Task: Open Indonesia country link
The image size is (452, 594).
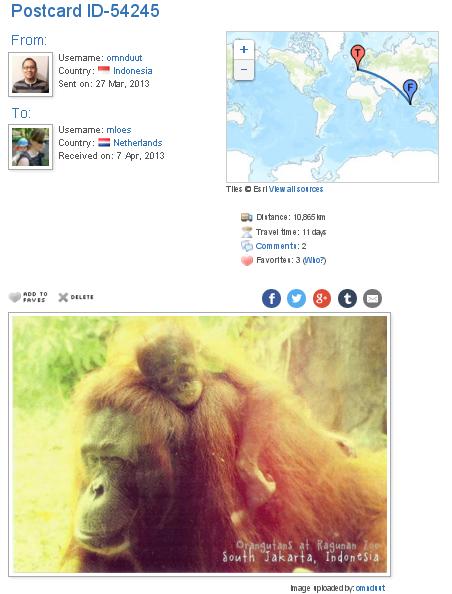Action: [x=133, y=71]
